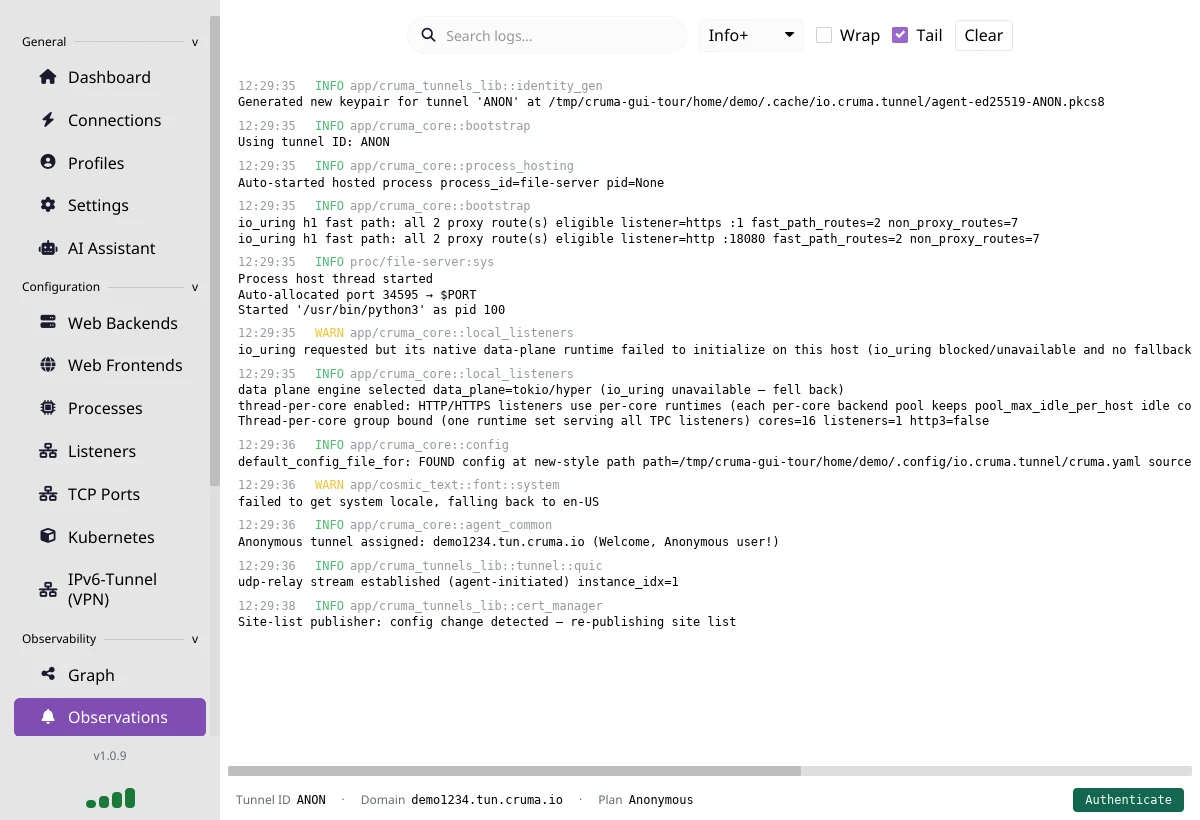Click the 'Process host thread started' log line
Viewport: 1200px width, 820px height.
[x=335, y=279]
